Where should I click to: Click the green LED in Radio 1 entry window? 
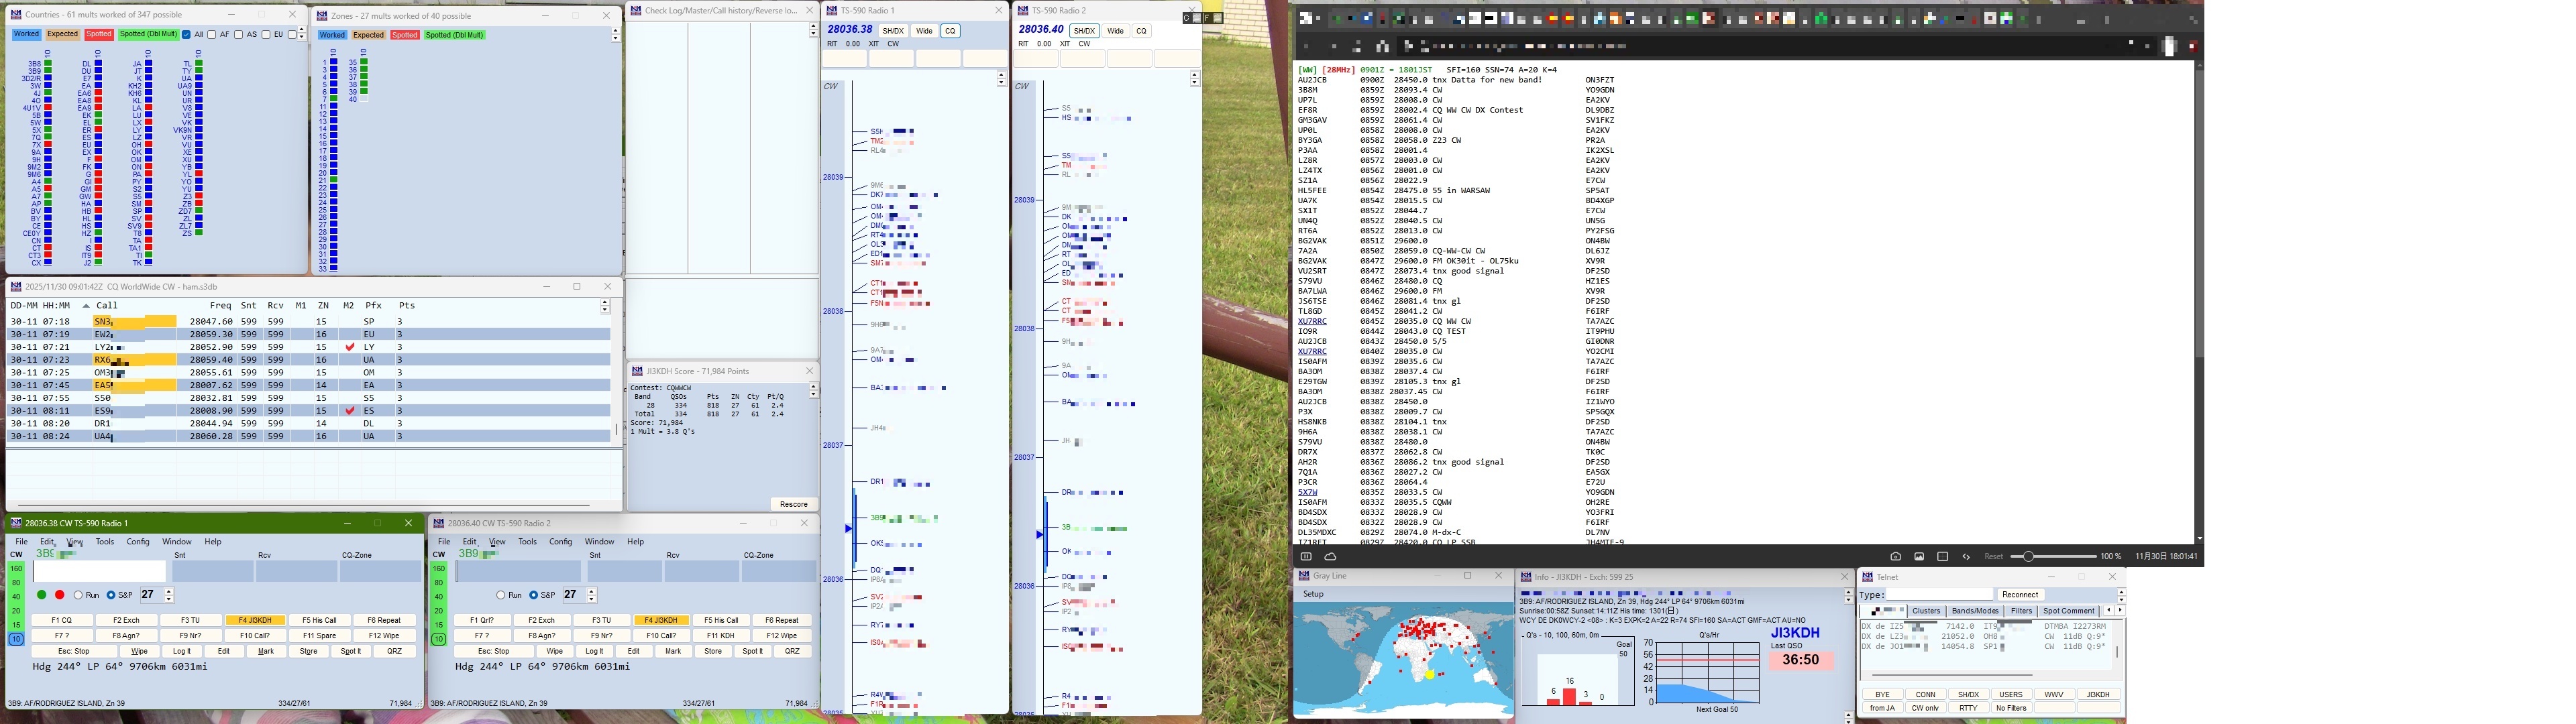(x=41, y=595)
